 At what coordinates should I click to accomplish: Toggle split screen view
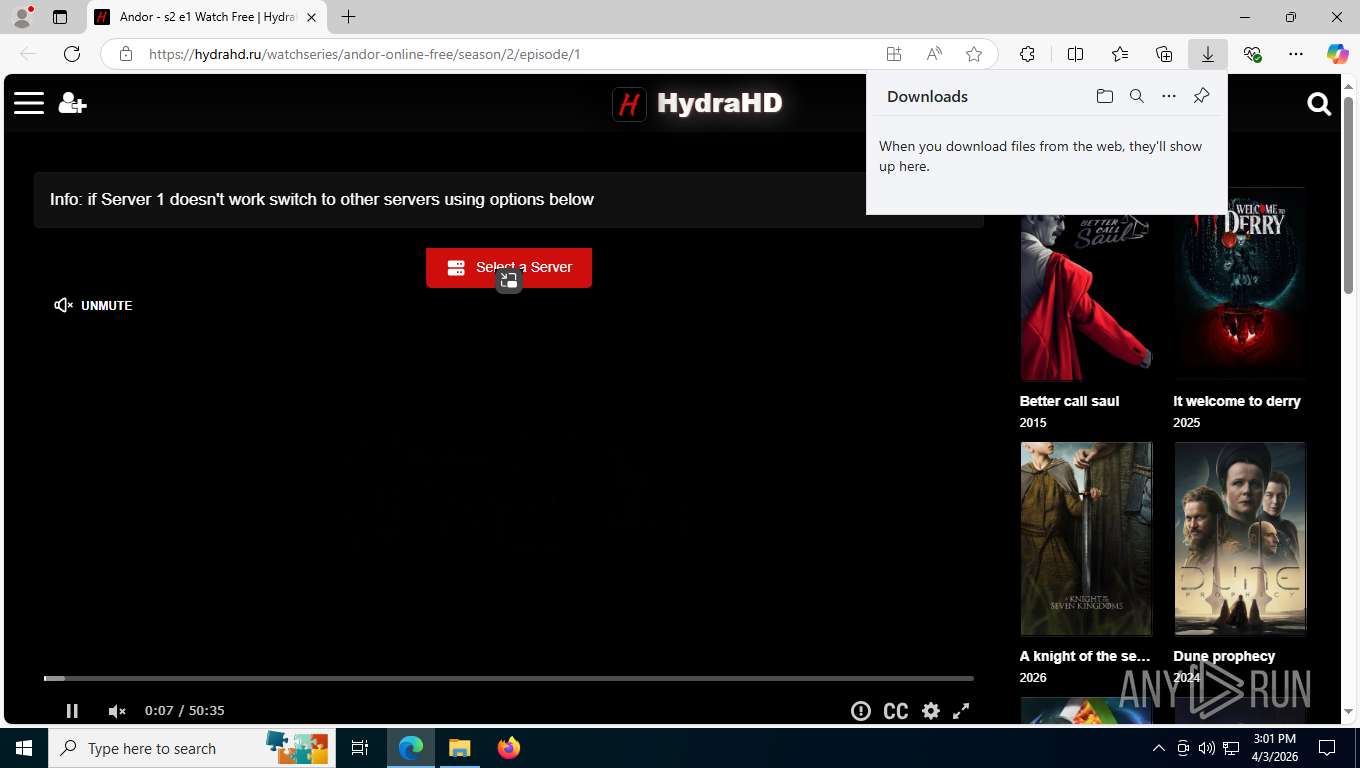pos(1076,54)
